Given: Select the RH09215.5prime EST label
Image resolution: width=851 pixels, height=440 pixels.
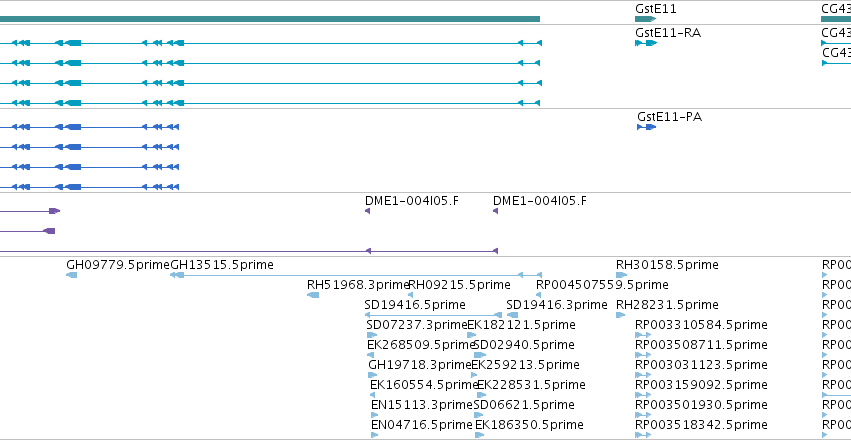Looking at the screenshot, I should 459,285.
